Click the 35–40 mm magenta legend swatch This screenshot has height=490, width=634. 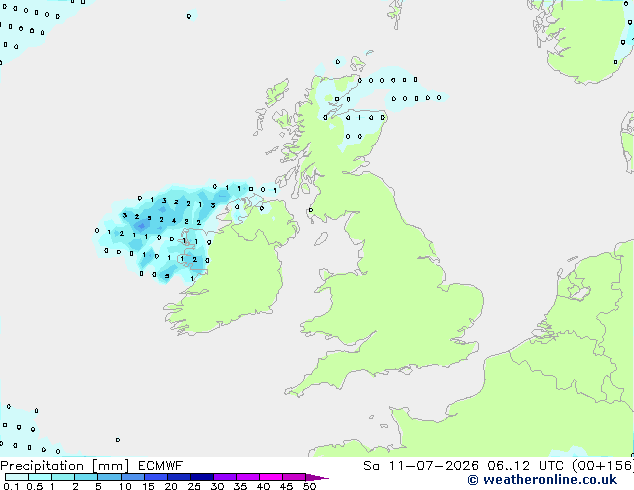point(247,477)
